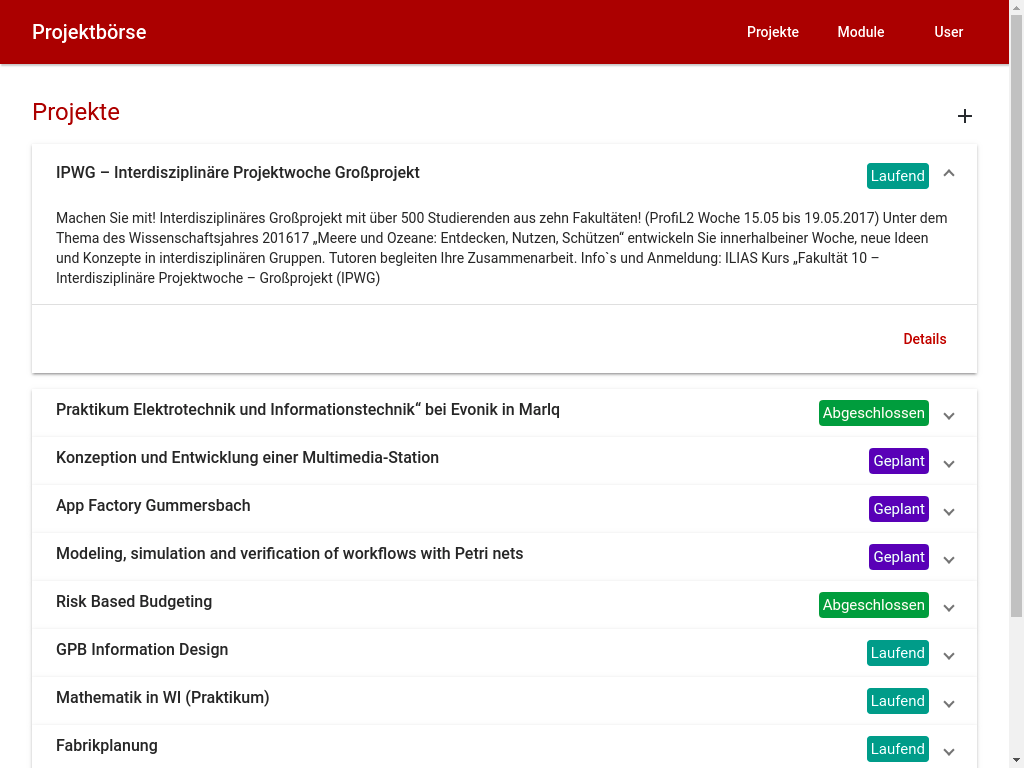Click Geplant badge on Petri nets project
Image resolution: width=1024 pixels, height=768 pixels.
(x=899, y=556)
